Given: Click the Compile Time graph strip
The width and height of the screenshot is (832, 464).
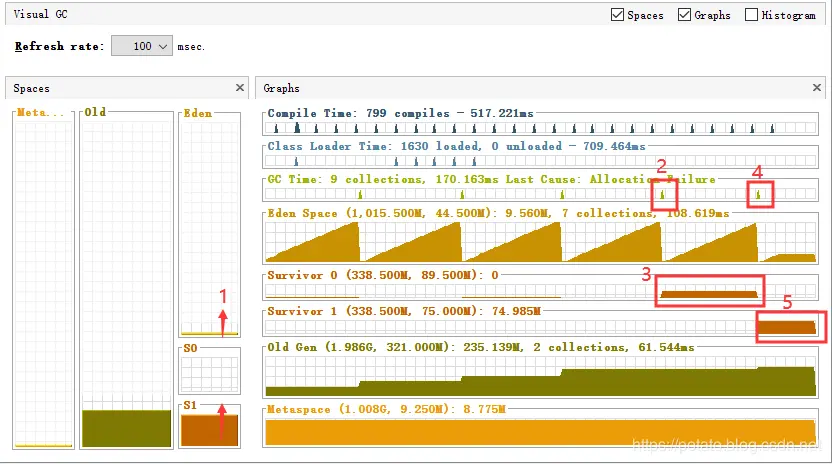Looking at the screenshot, I should (x=540, y=128).
